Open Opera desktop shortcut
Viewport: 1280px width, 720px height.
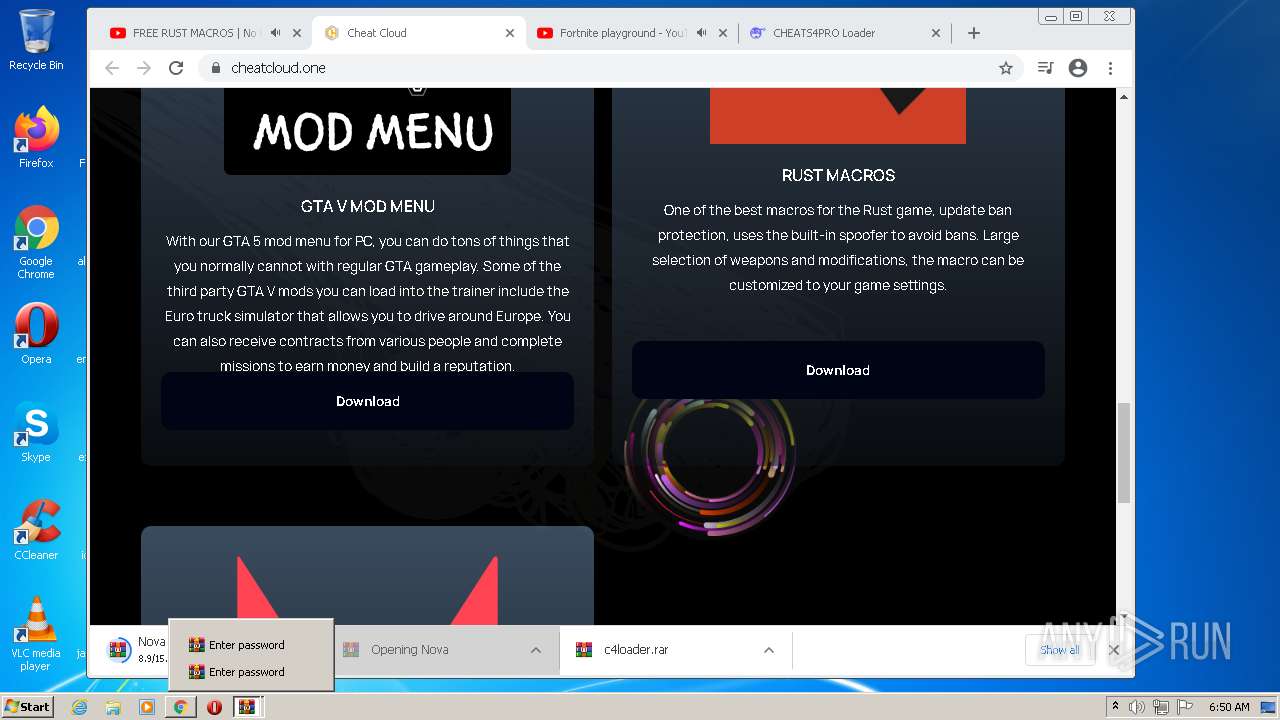tap(36, 333)
